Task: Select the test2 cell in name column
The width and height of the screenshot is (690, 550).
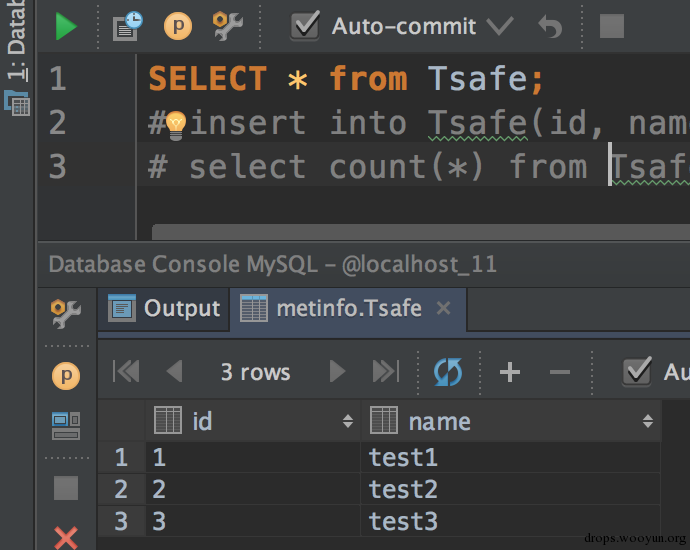Action: (403, 489)
